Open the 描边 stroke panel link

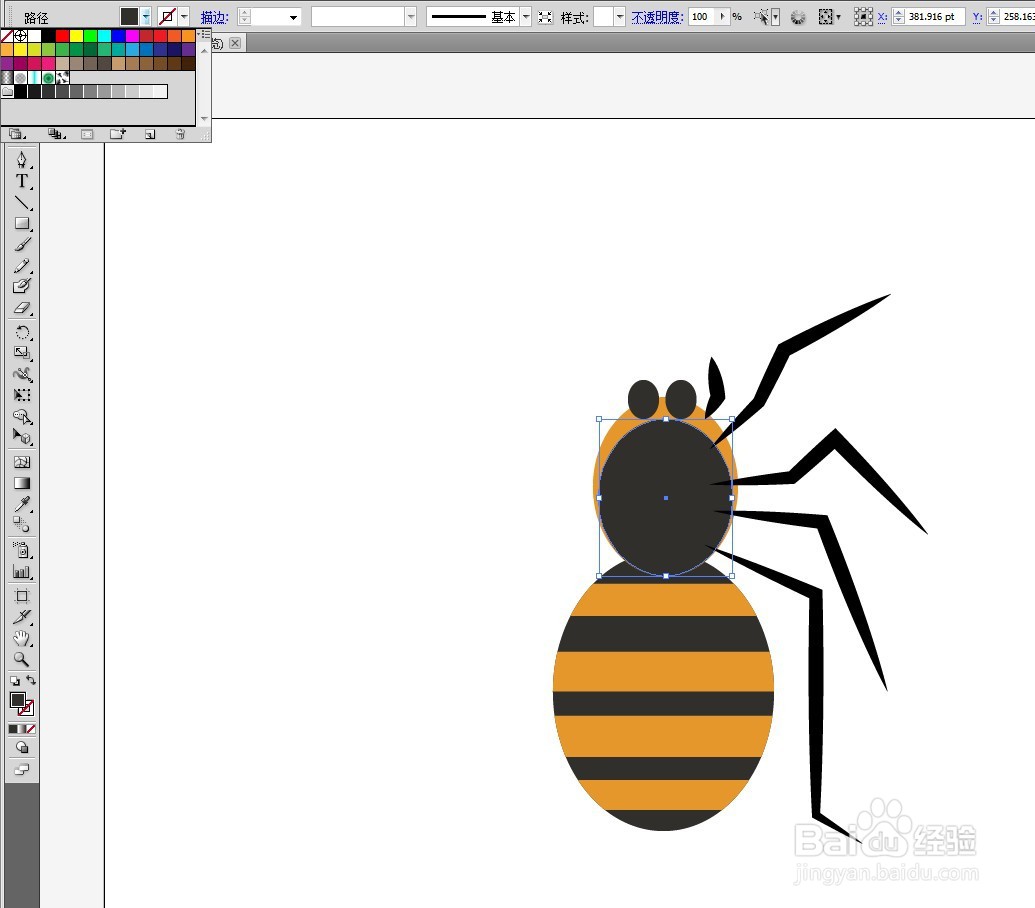coord(215,18)
